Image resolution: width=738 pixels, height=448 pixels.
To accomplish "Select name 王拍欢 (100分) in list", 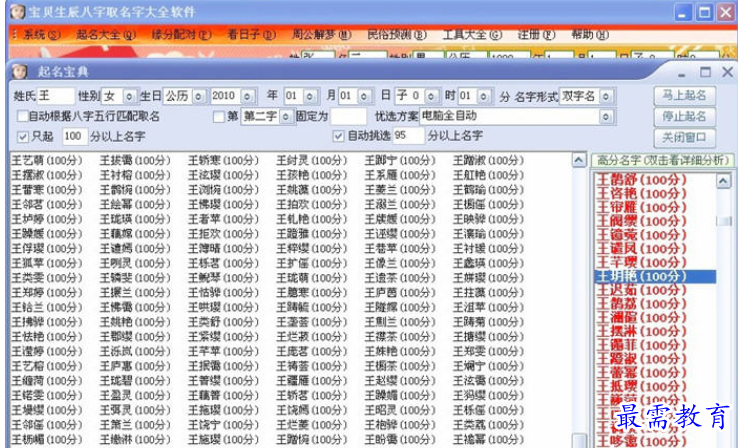I will (312, 205).
